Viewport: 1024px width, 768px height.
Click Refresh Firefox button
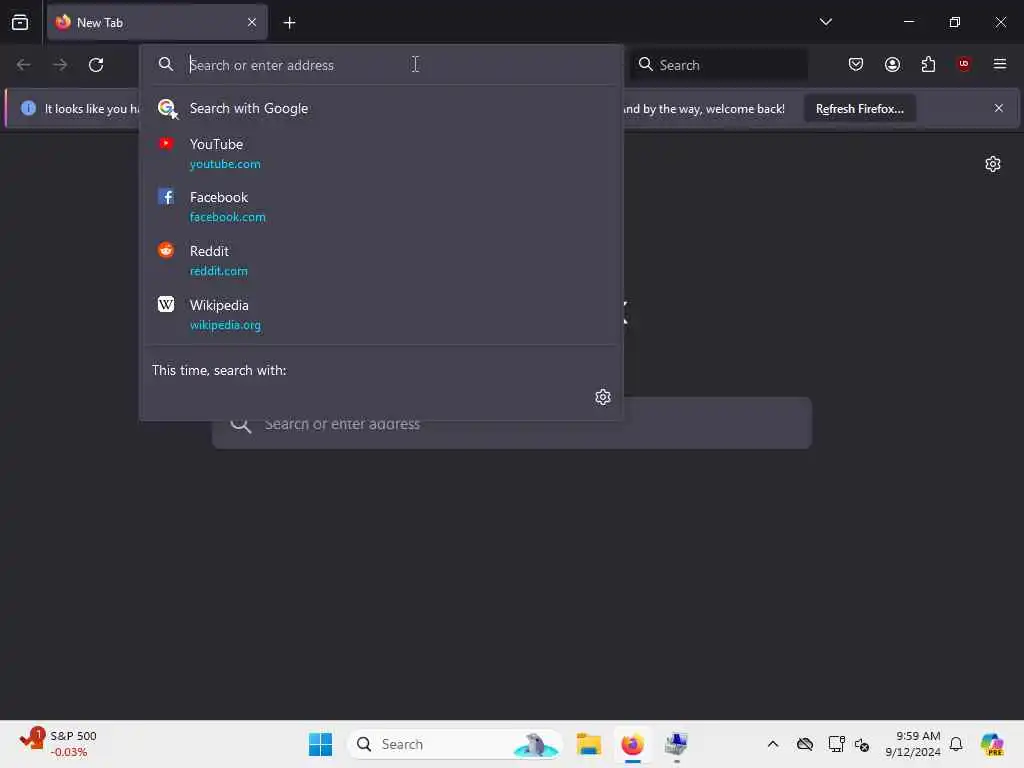[859, 109]
